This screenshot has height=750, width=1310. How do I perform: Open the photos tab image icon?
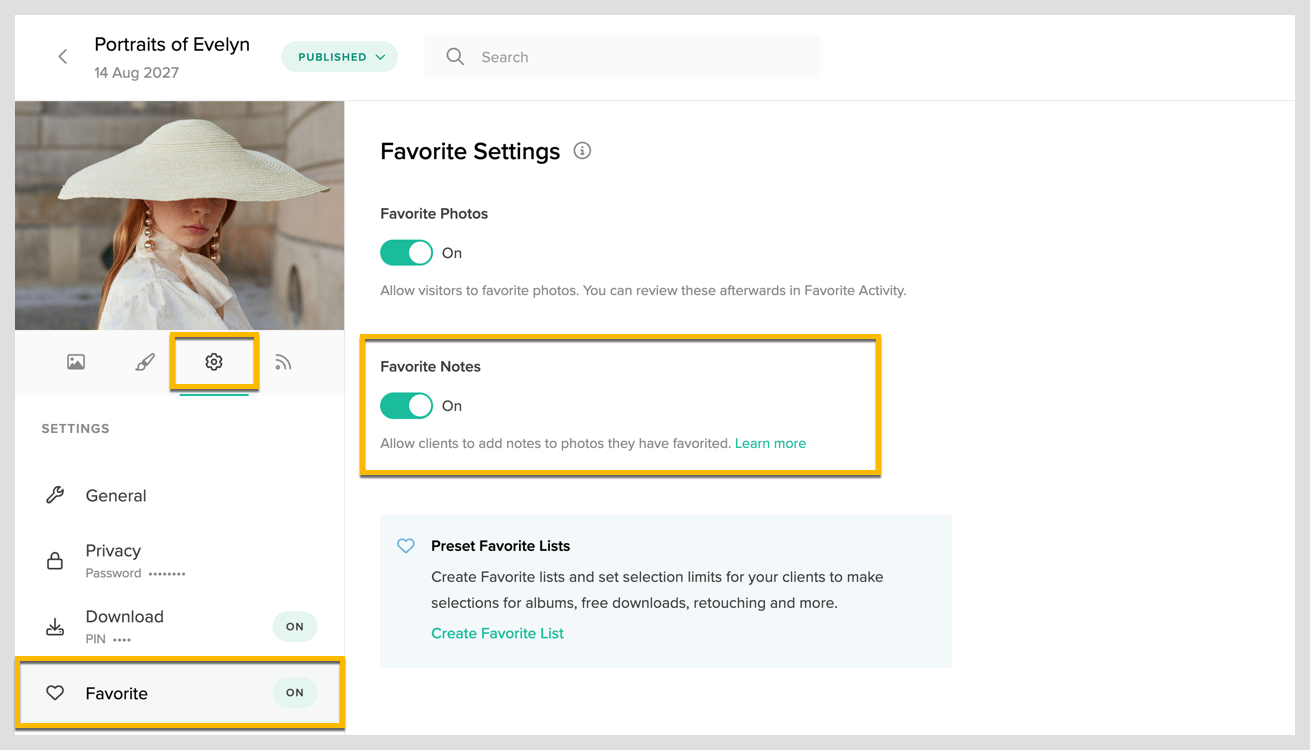click(x=76, y=362)
